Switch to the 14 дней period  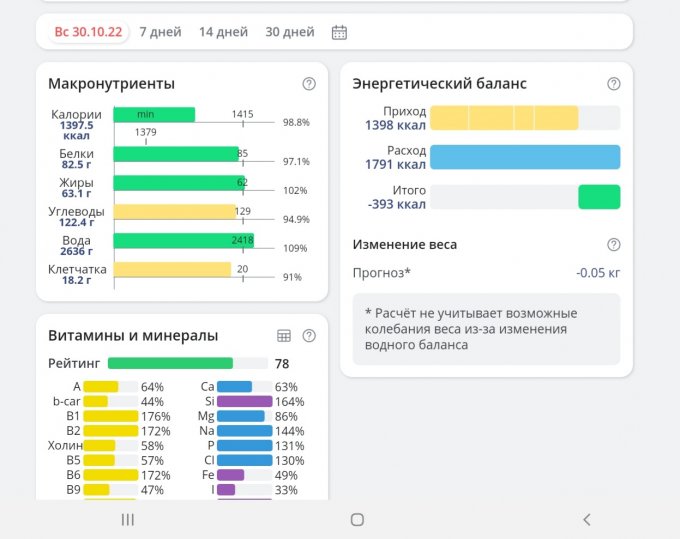click(223, 32)
